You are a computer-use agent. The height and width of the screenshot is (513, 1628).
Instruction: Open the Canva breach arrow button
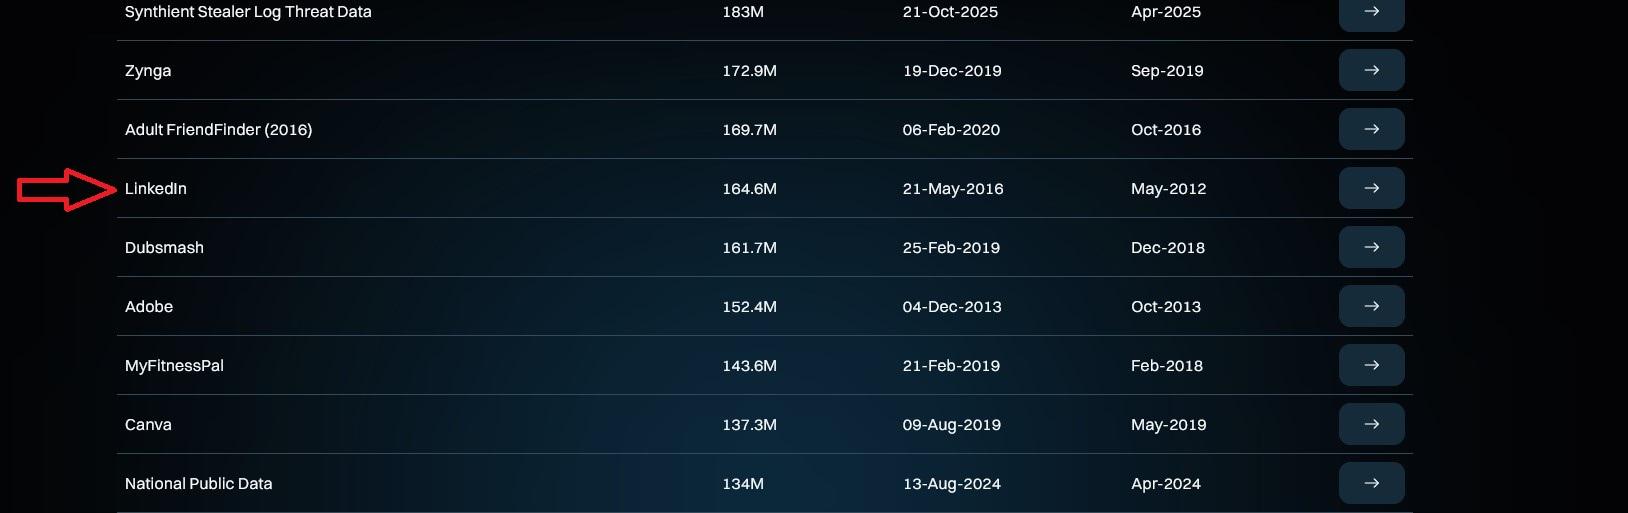point(1371,424)
